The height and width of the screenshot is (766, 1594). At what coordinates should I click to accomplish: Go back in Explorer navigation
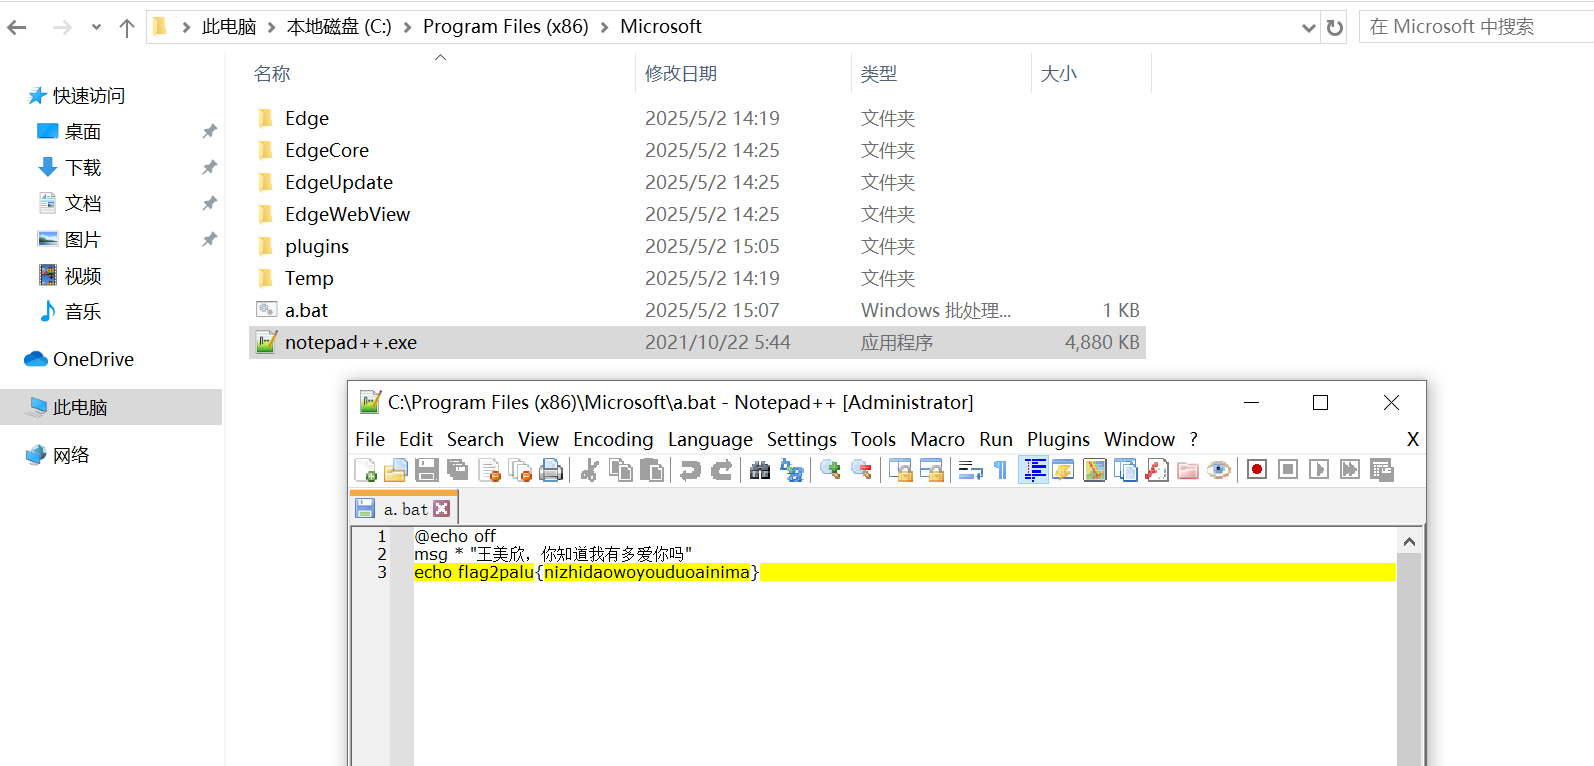click(17, 27)
